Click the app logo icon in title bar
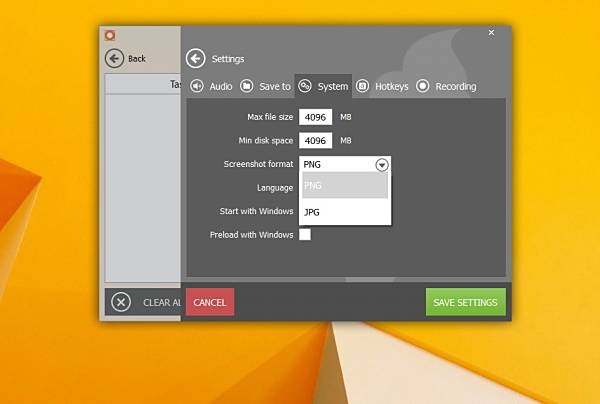 [110, 36]
